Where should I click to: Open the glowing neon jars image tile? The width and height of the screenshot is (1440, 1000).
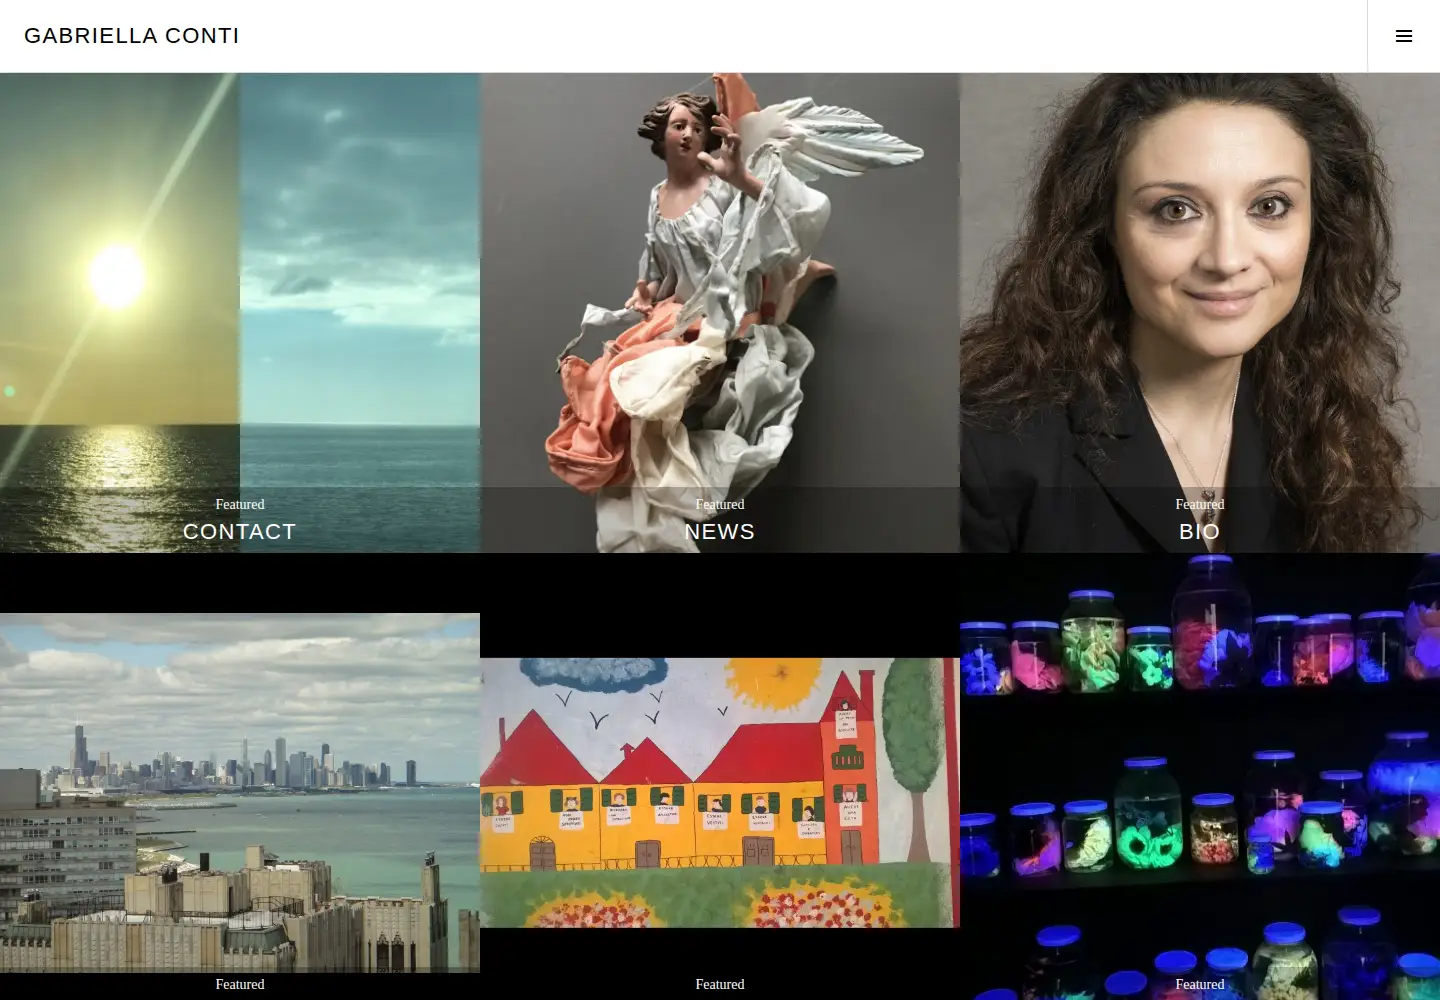(x=1200, y=776)
